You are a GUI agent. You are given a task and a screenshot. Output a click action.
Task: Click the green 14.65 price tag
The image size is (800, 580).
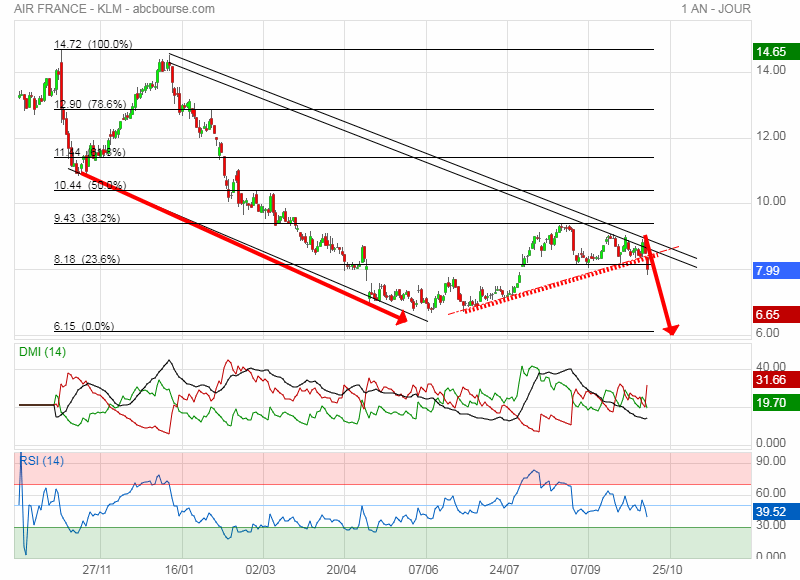coord(772,52)
